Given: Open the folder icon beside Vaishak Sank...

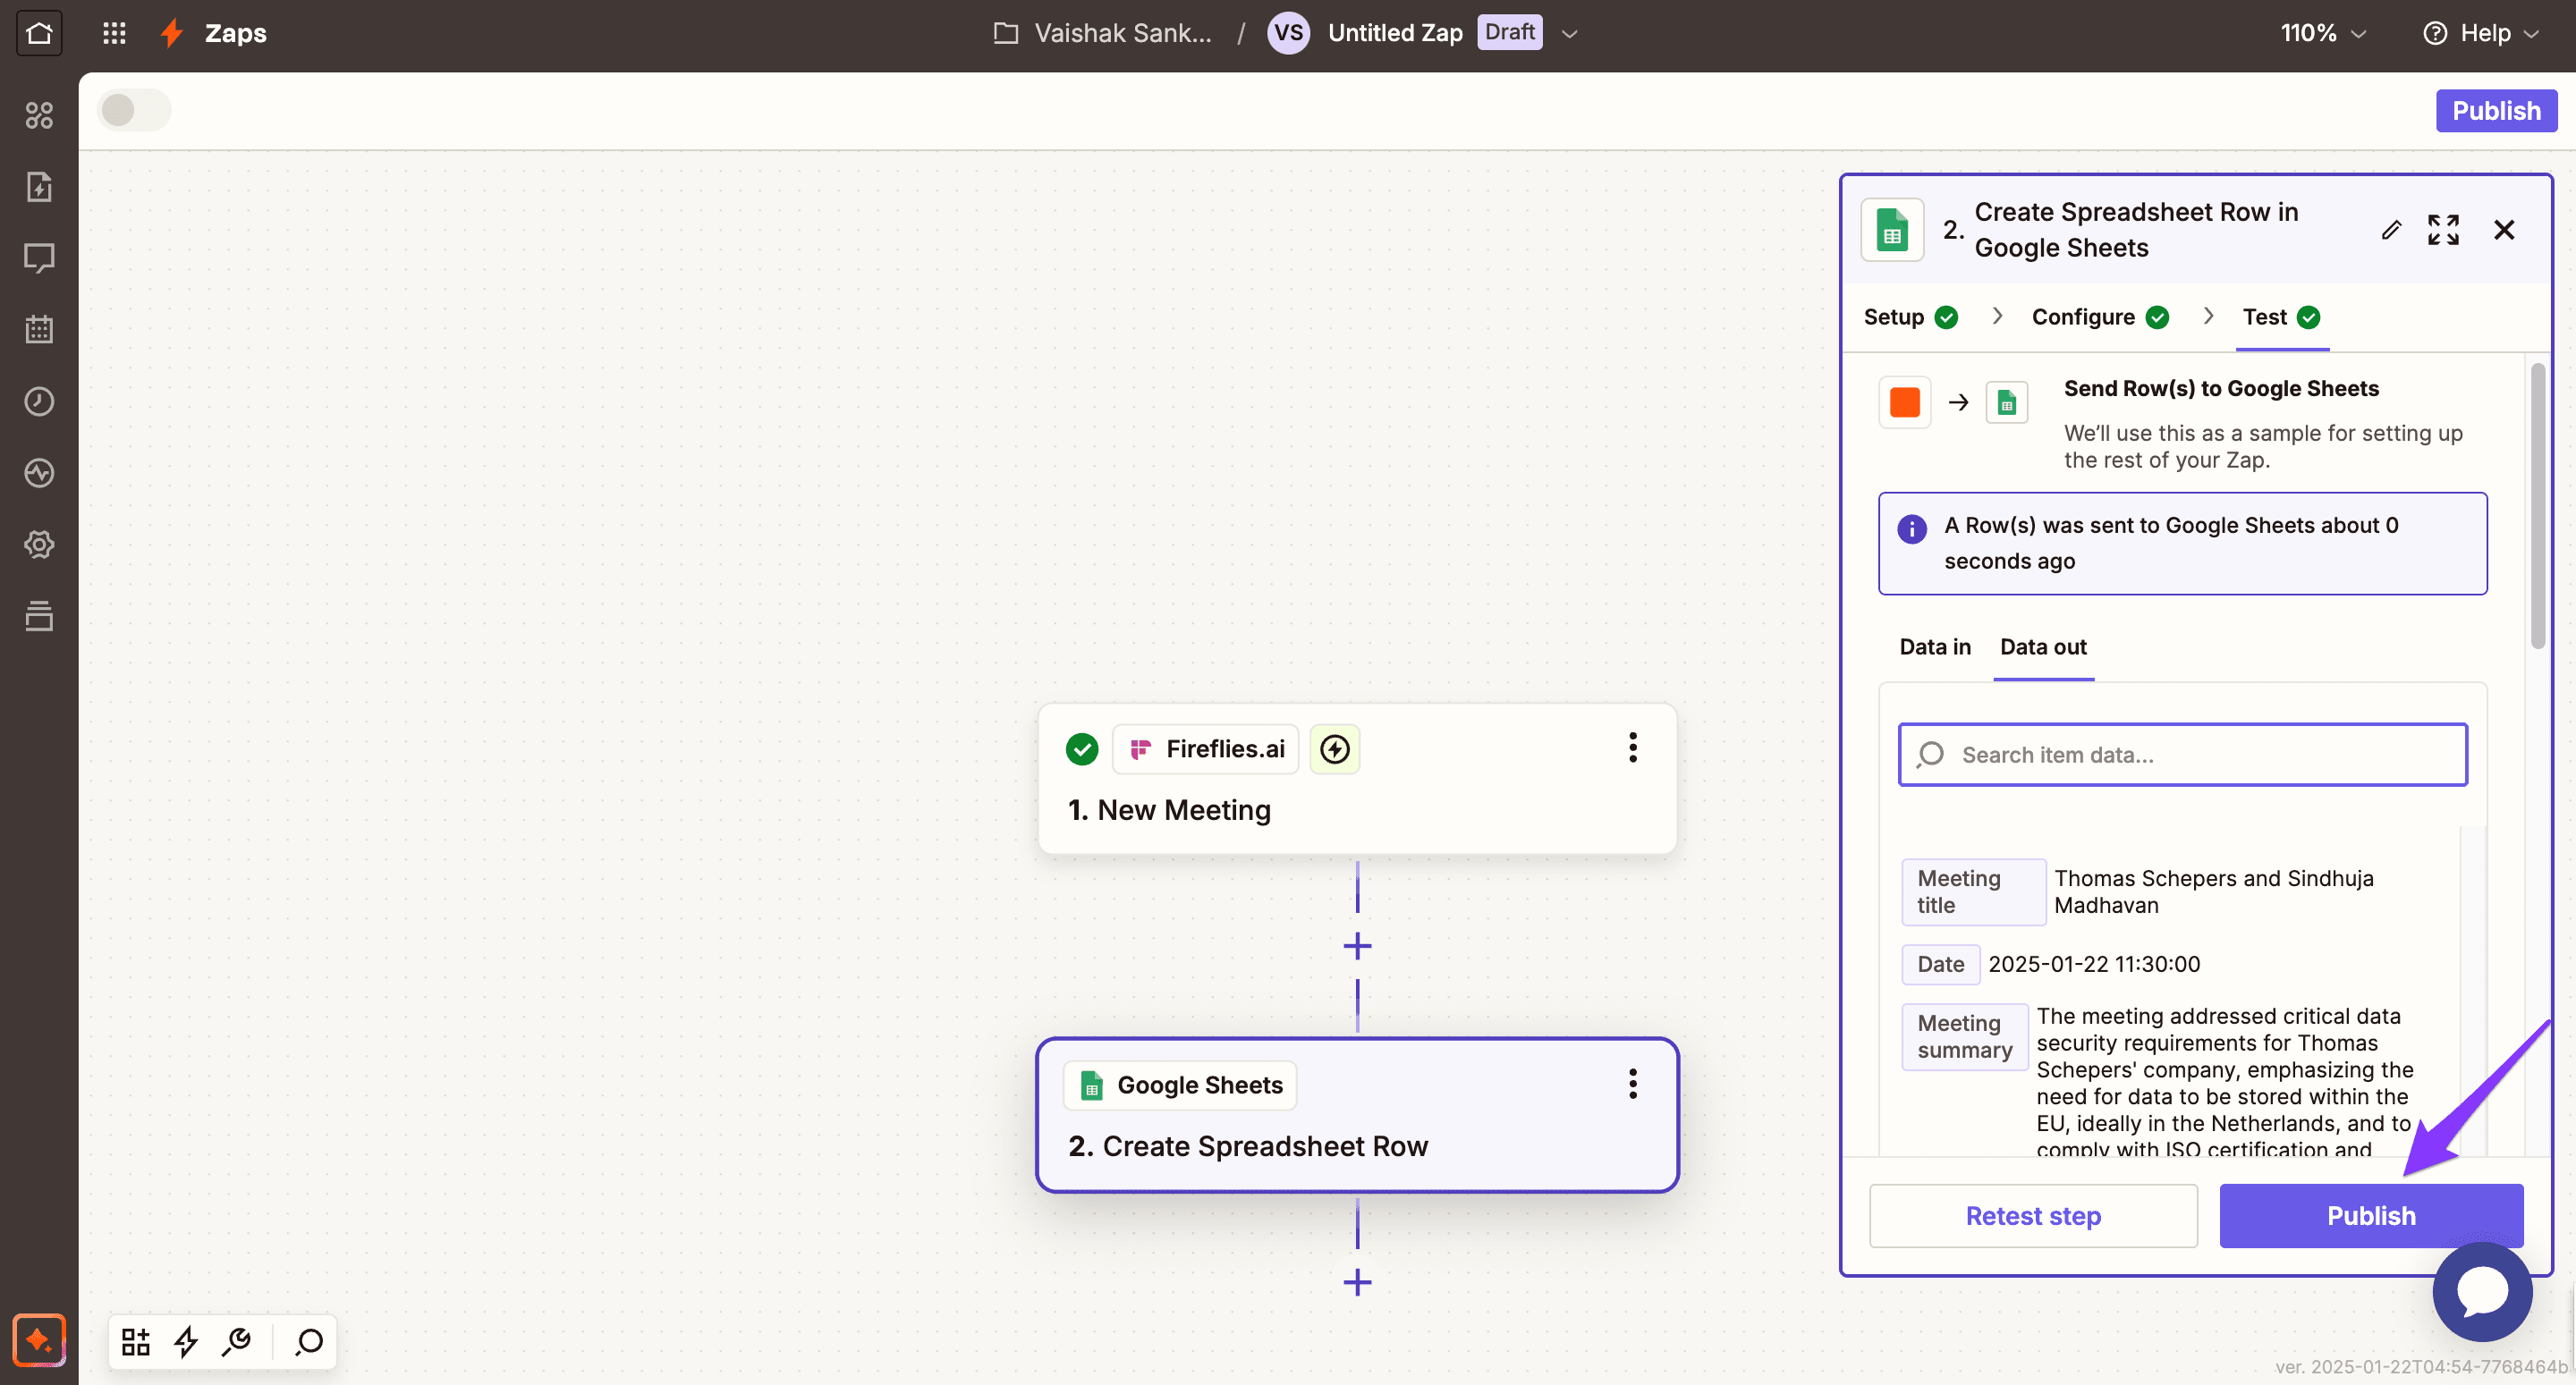Looking at the screenshot, I should tap(1005, 33).
